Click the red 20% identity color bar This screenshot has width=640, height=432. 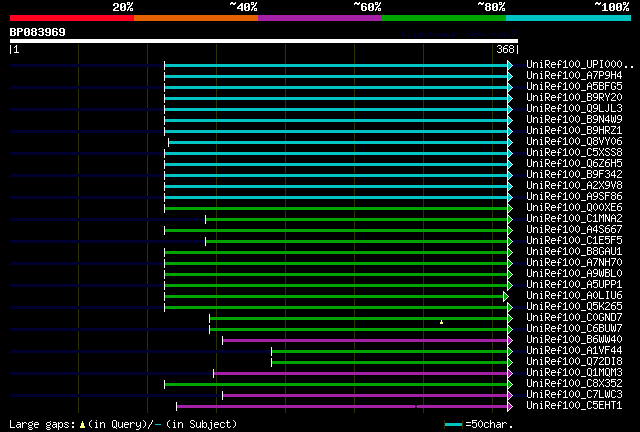click(x=72, y=18)
